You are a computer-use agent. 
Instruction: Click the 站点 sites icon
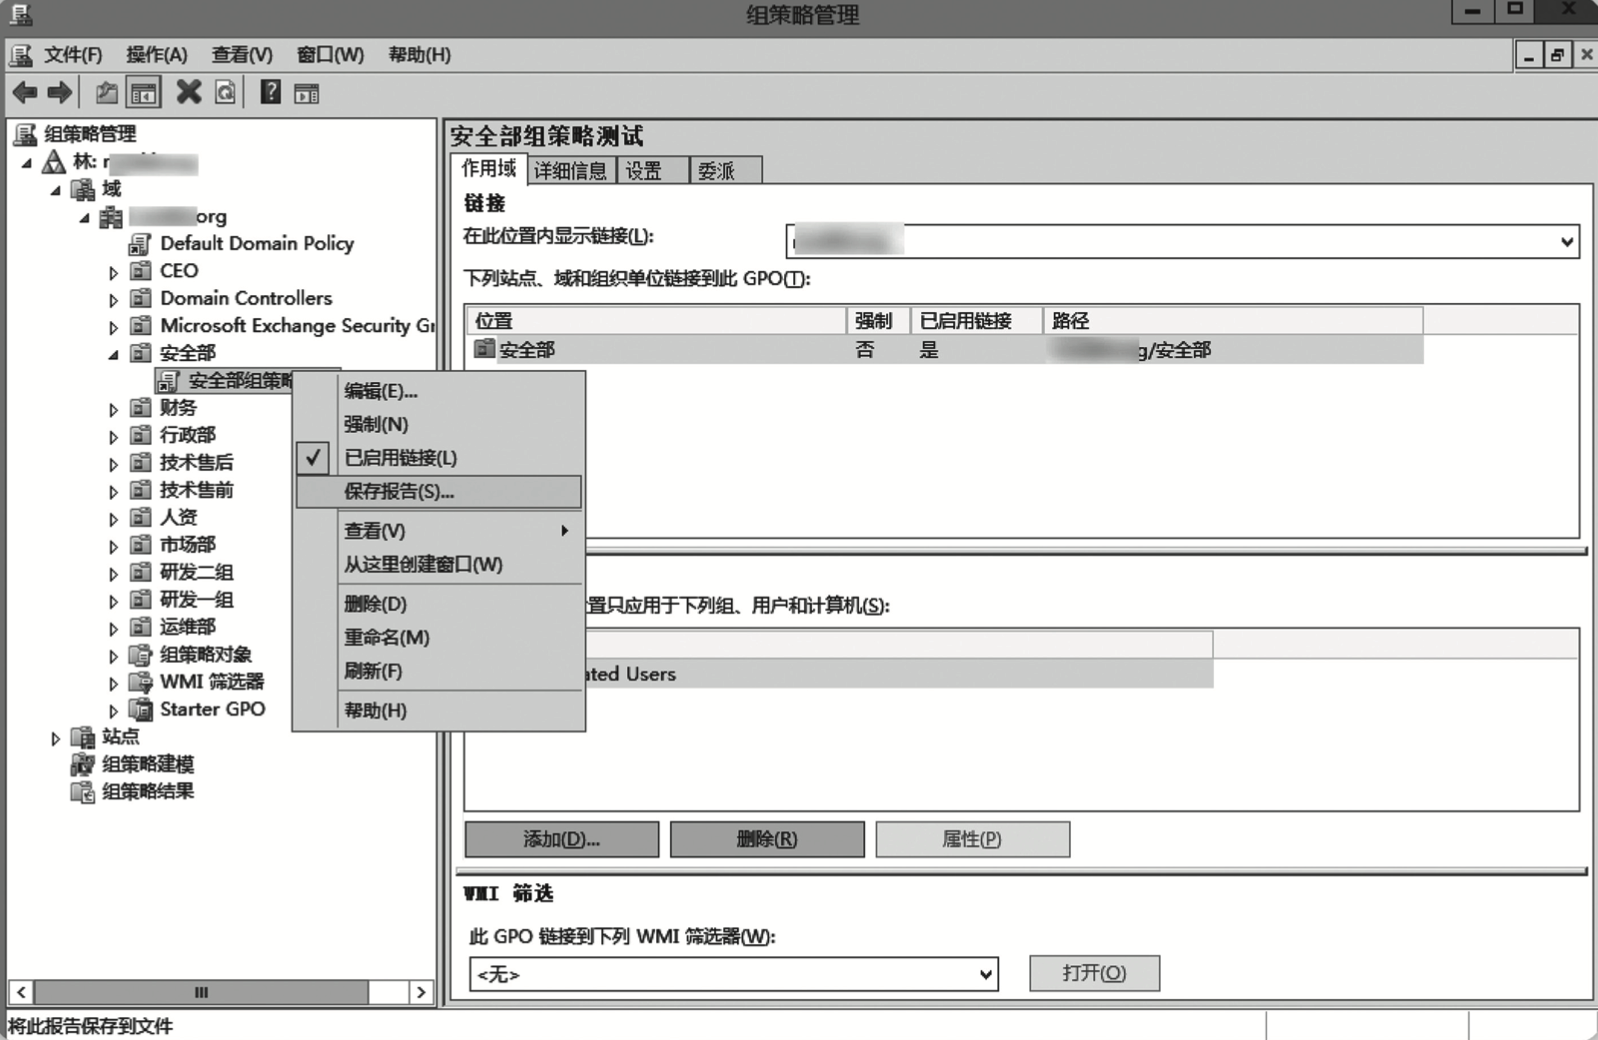[x=83, y=737]
